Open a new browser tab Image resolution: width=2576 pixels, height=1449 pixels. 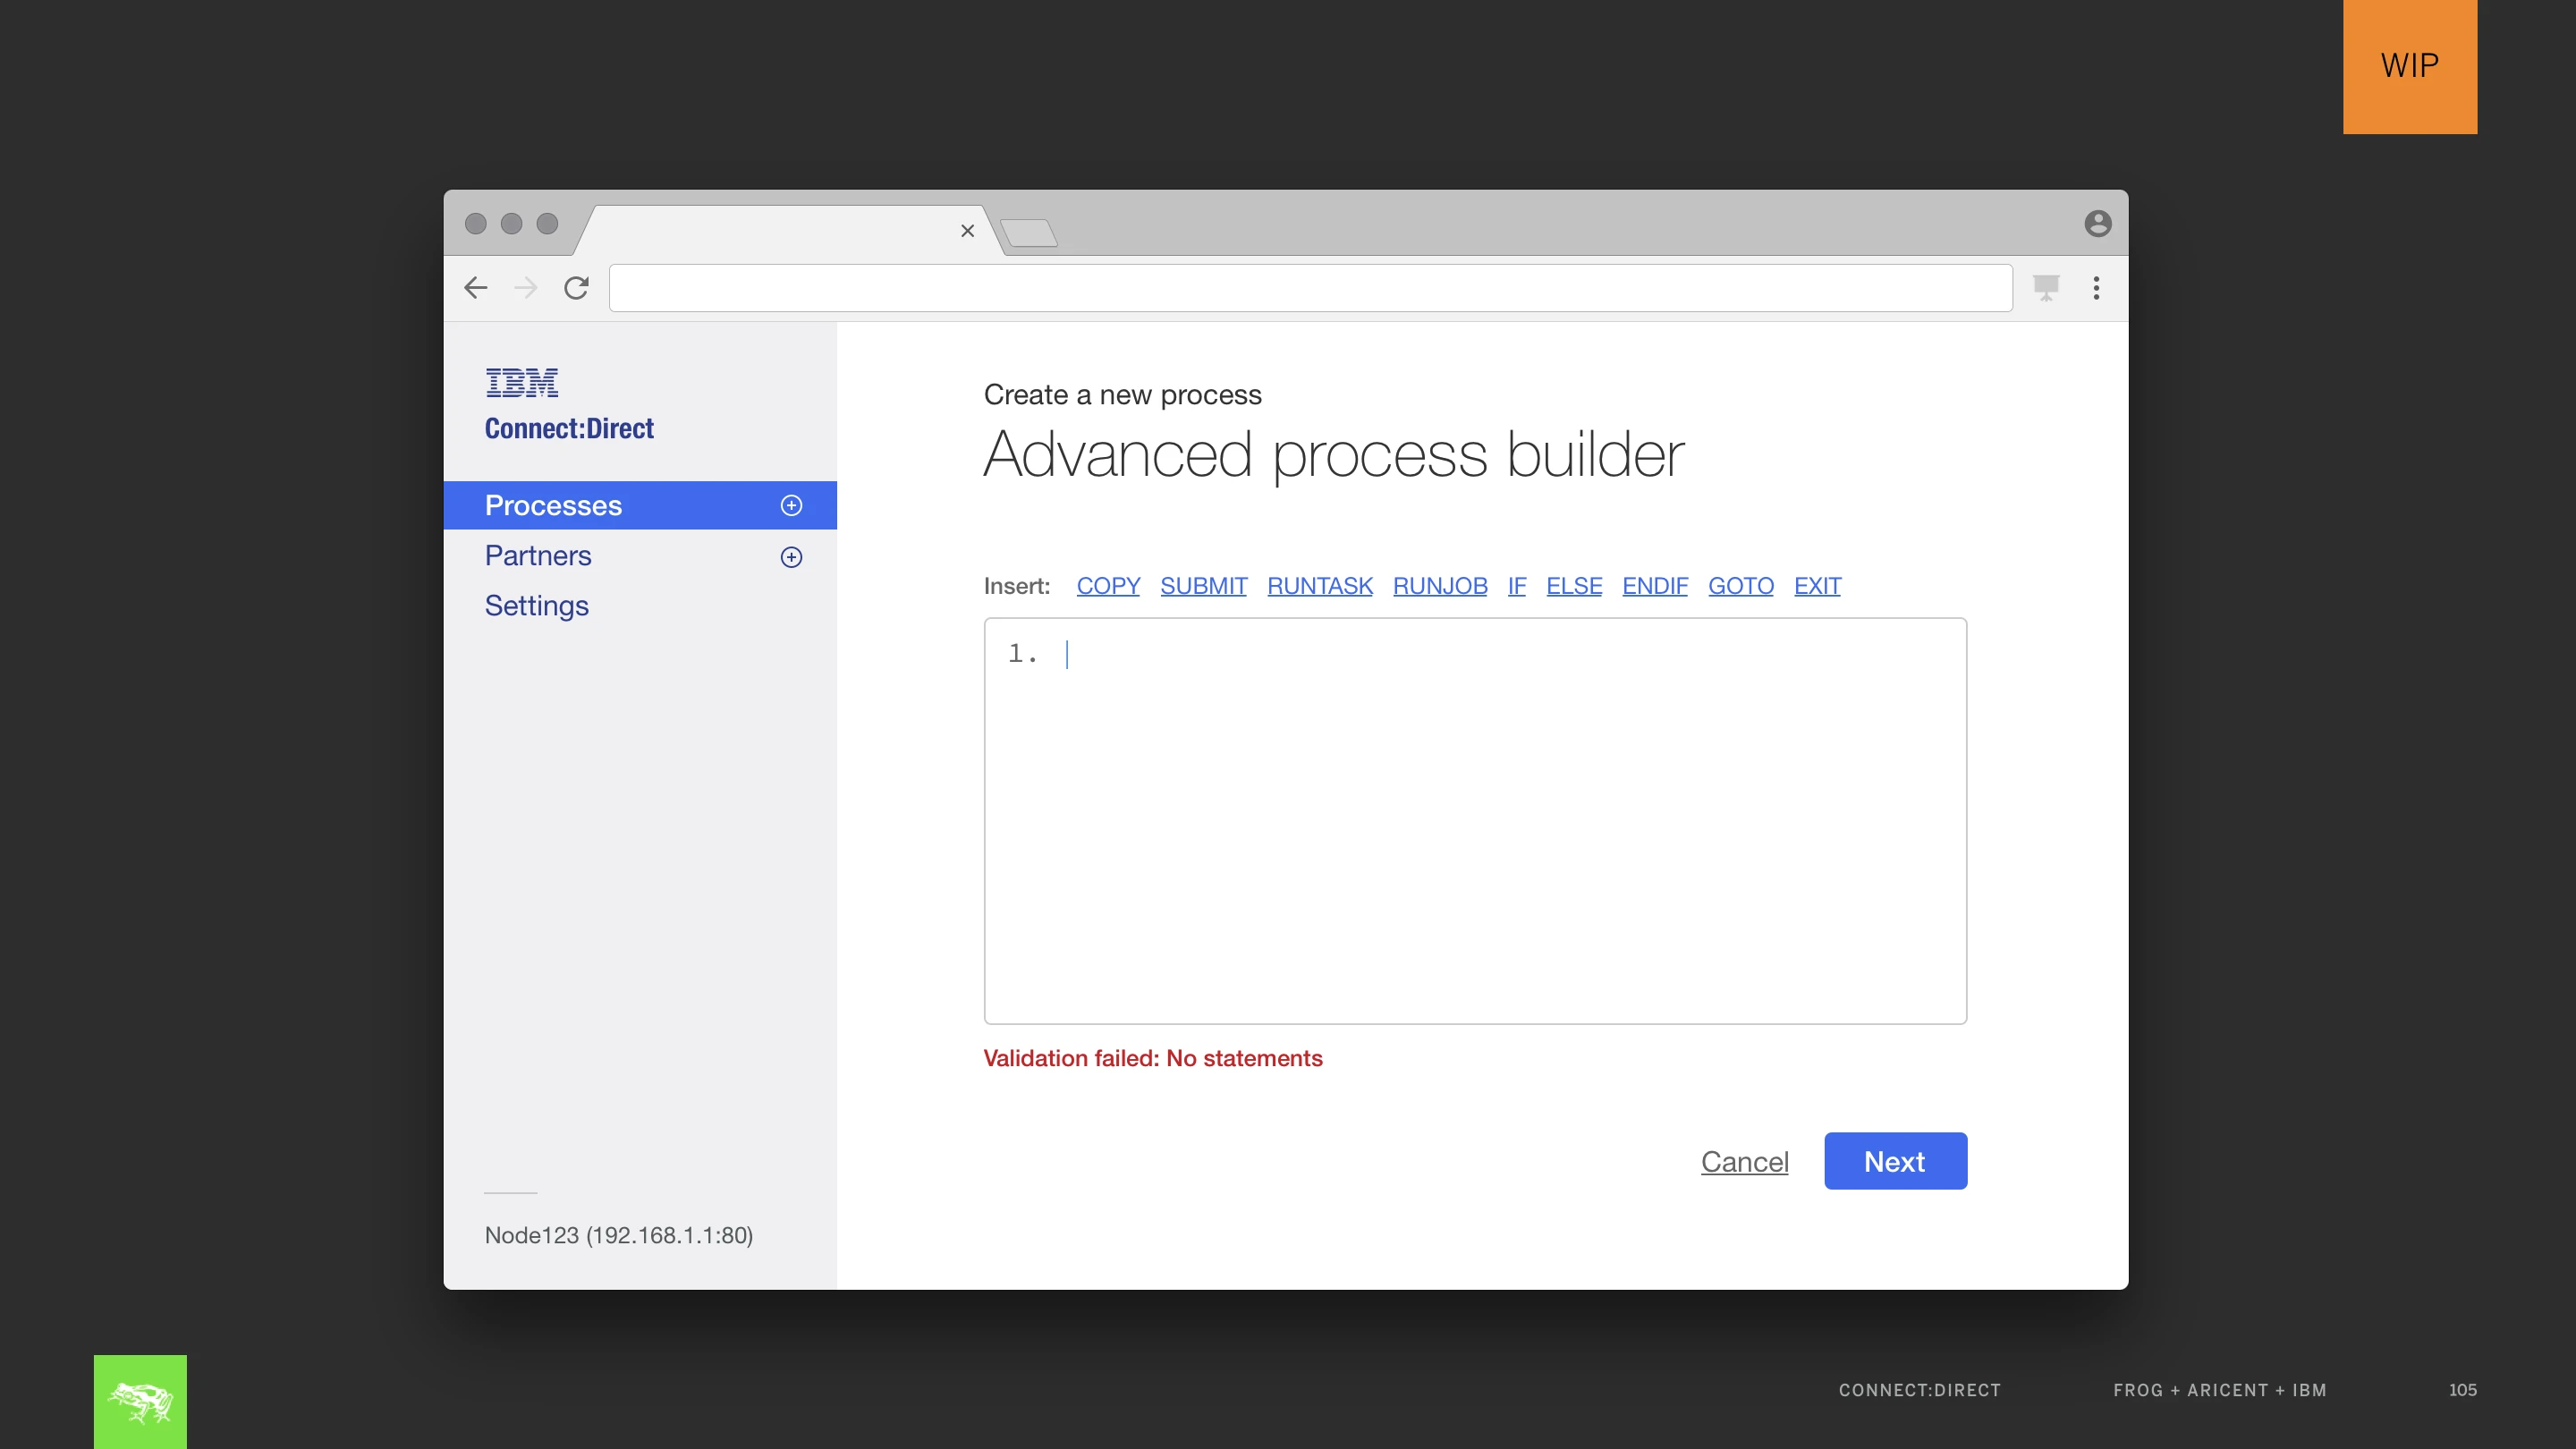pos(1030,232)
